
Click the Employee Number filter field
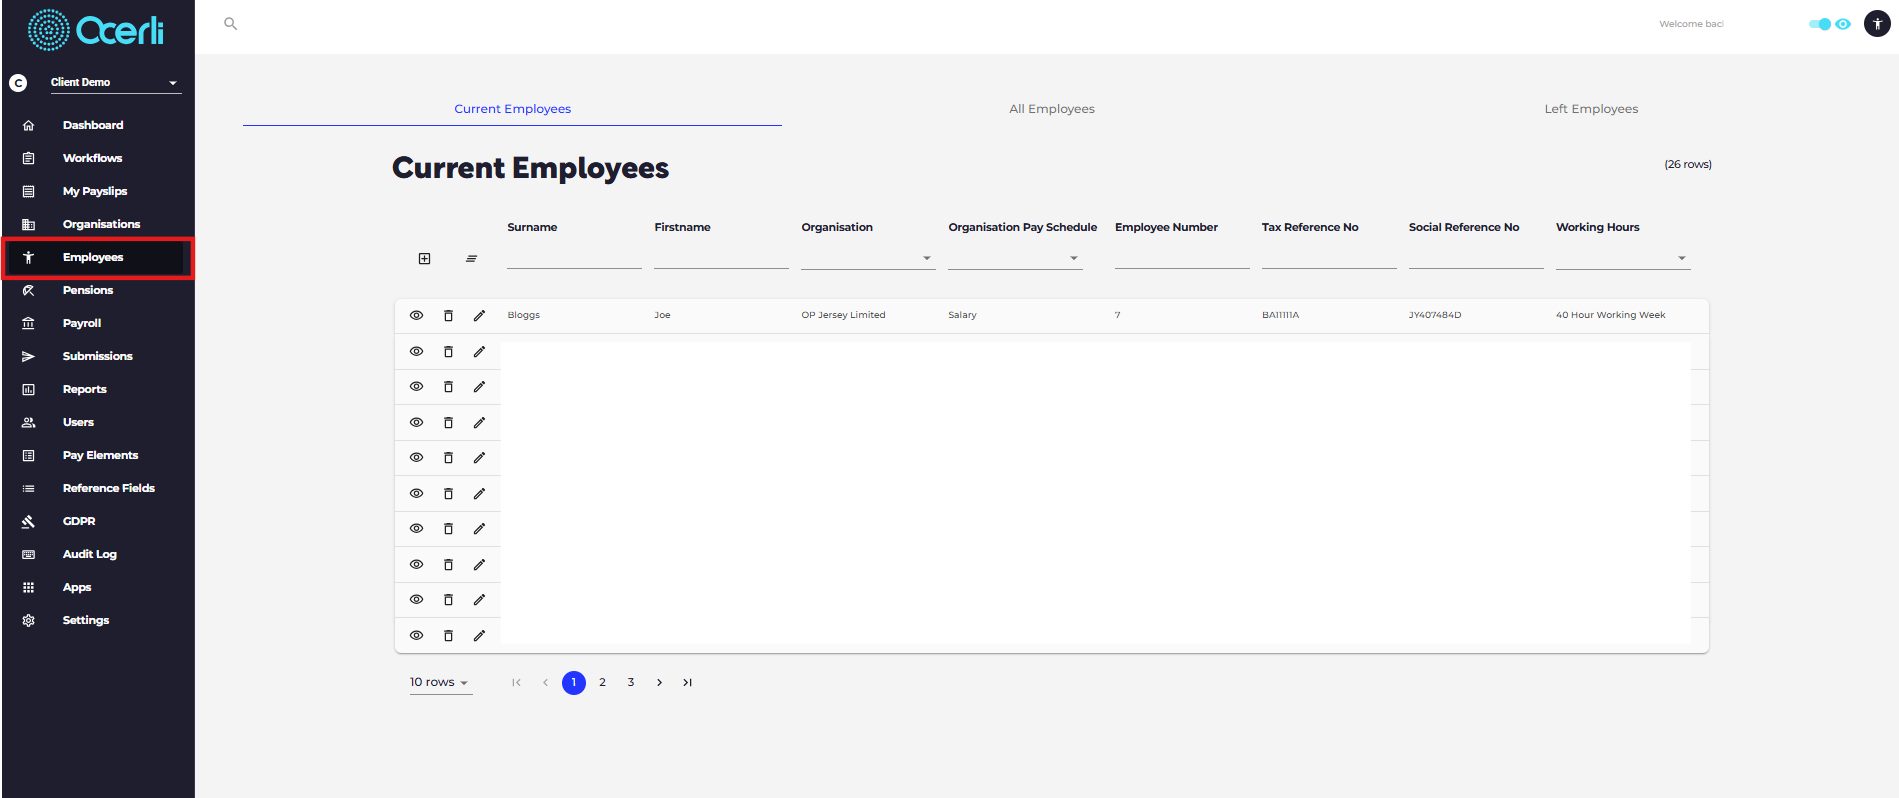[1182, 258]
